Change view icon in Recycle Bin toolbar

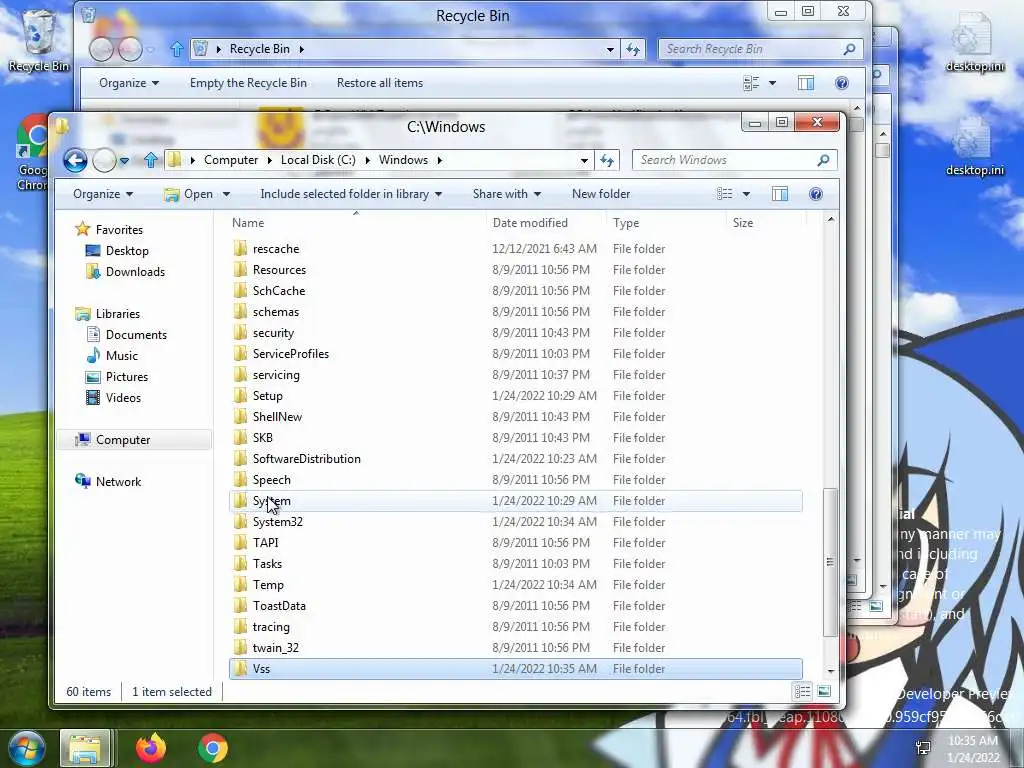pos(751,83)
